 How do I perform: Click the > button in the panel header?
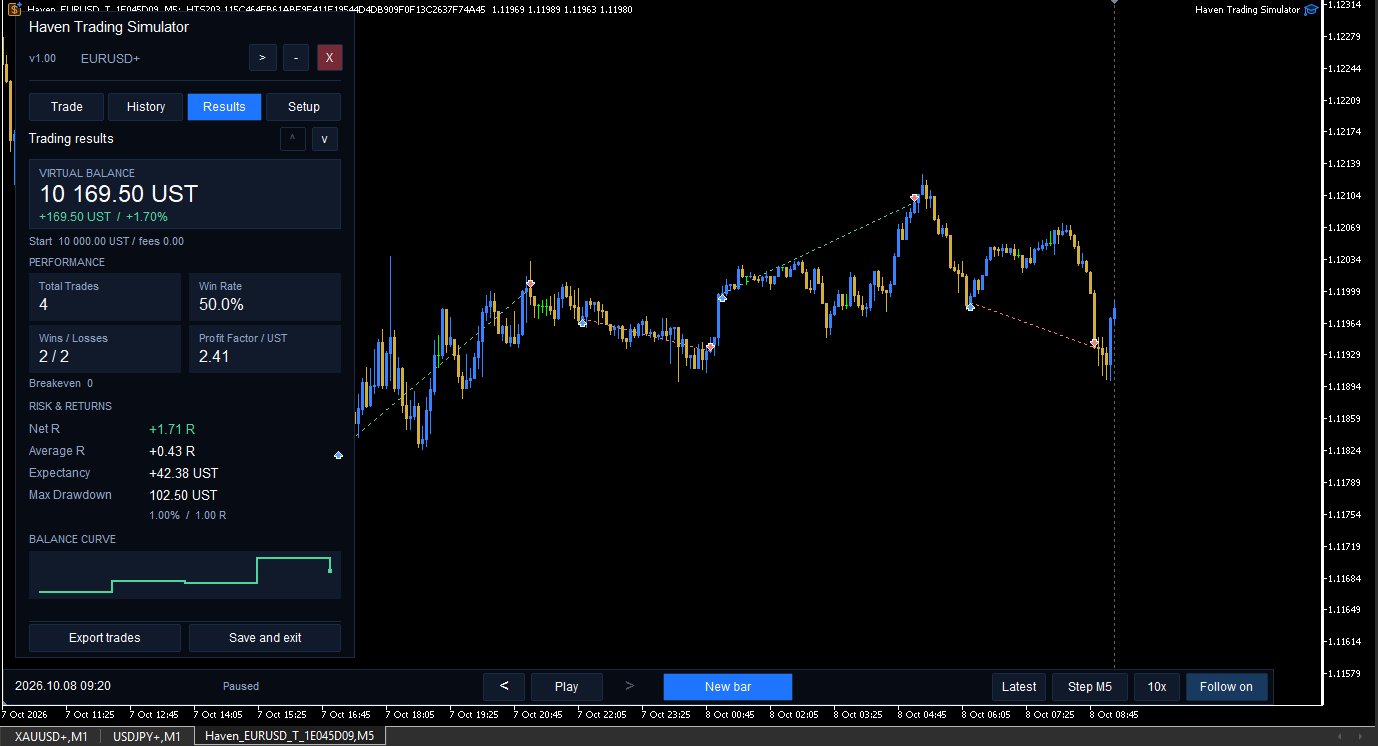pyautogui.click(x=262, y=58)
